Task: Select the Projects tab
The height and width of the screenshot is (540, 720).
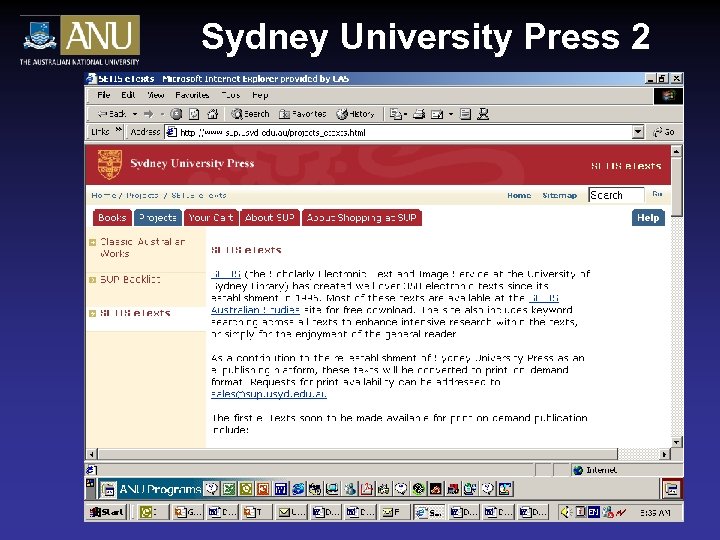Action: tap(158, 218)
